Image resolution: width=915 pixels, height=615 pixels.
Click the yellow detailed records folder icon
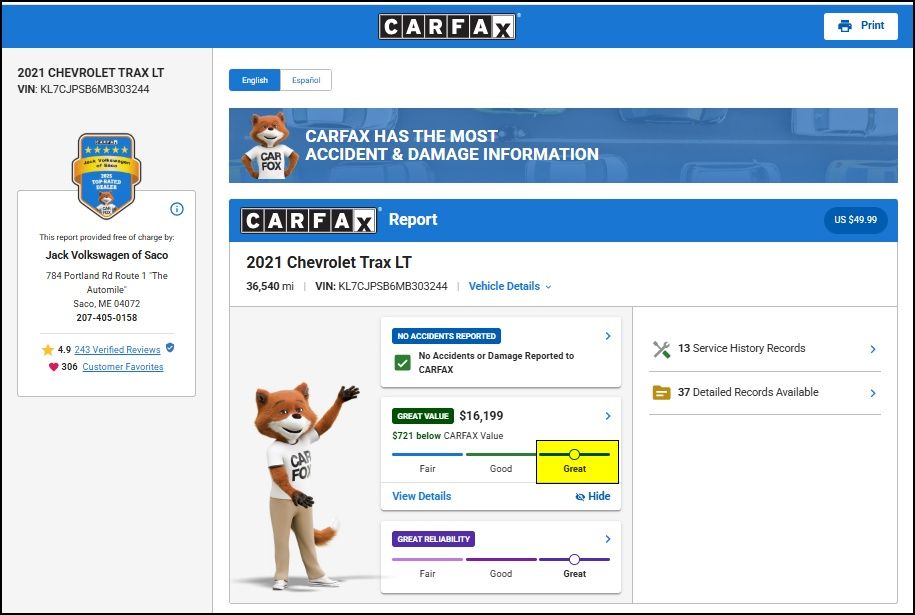pos(661,393)
